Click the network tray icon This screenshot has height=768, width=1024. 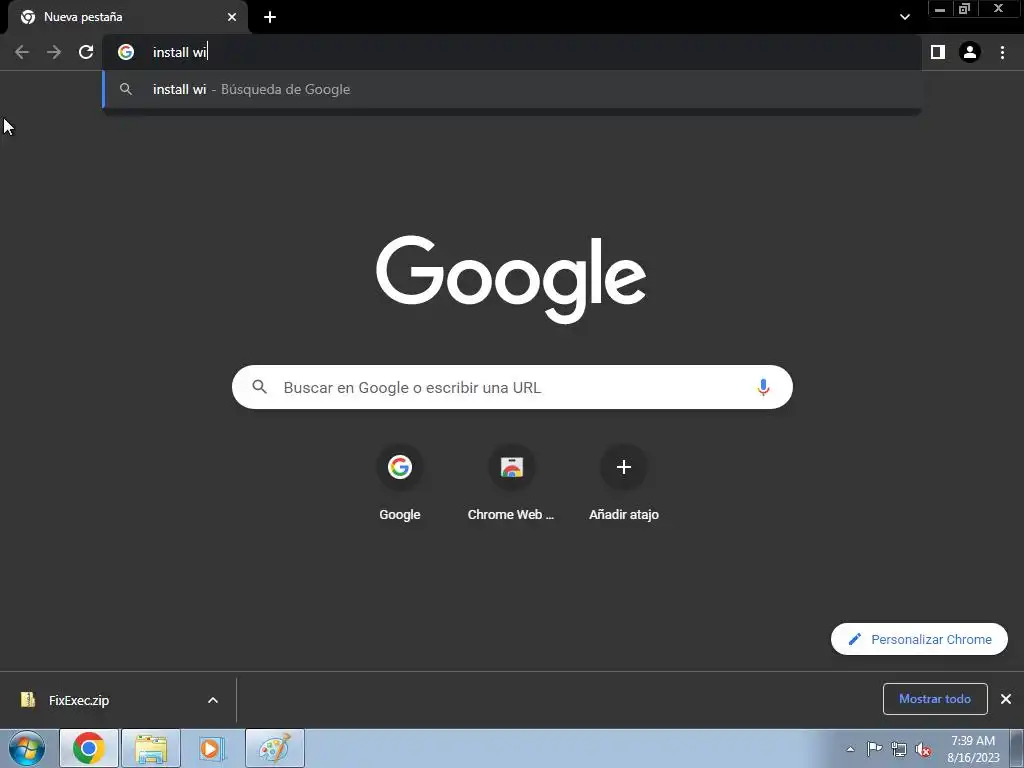(x=899, y=749)
